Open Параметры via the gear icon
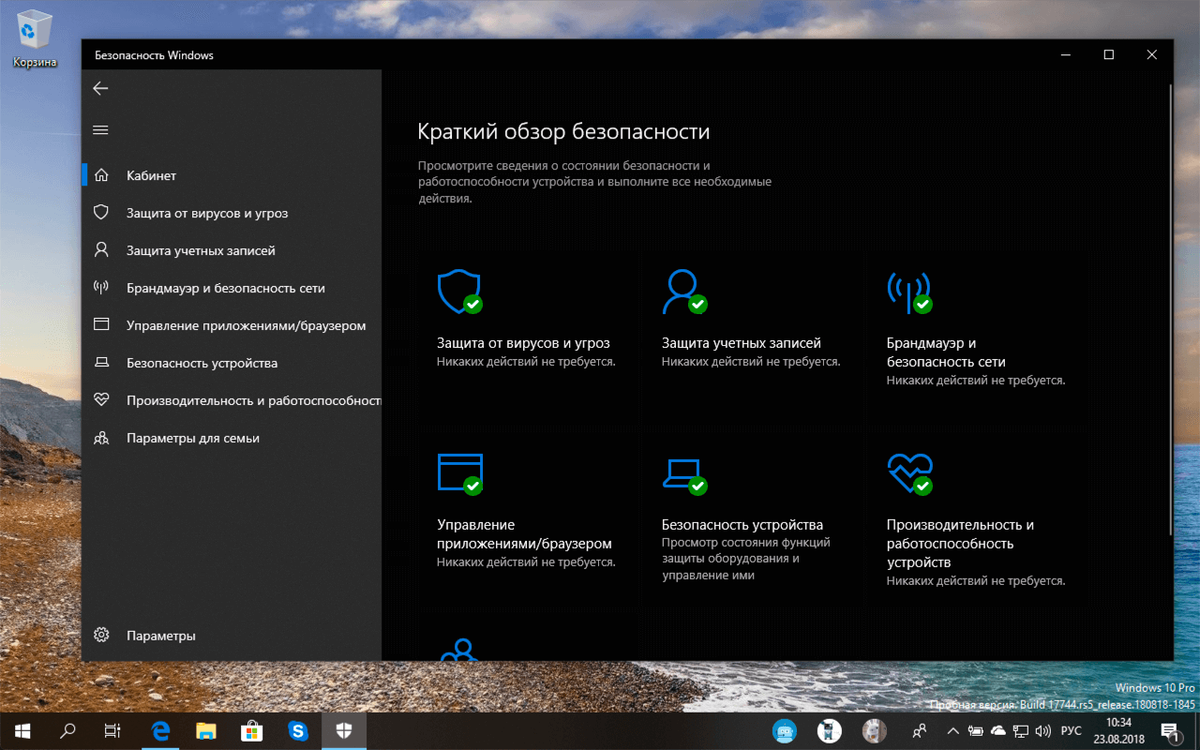1200x750 pixels. click(100, 635)
